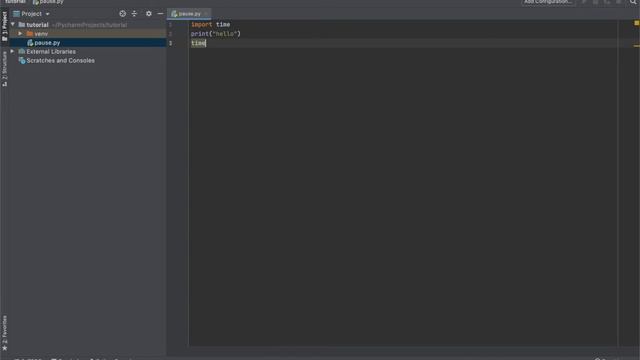
Task: Click the Add Configuration button
Action: point(548,2)
